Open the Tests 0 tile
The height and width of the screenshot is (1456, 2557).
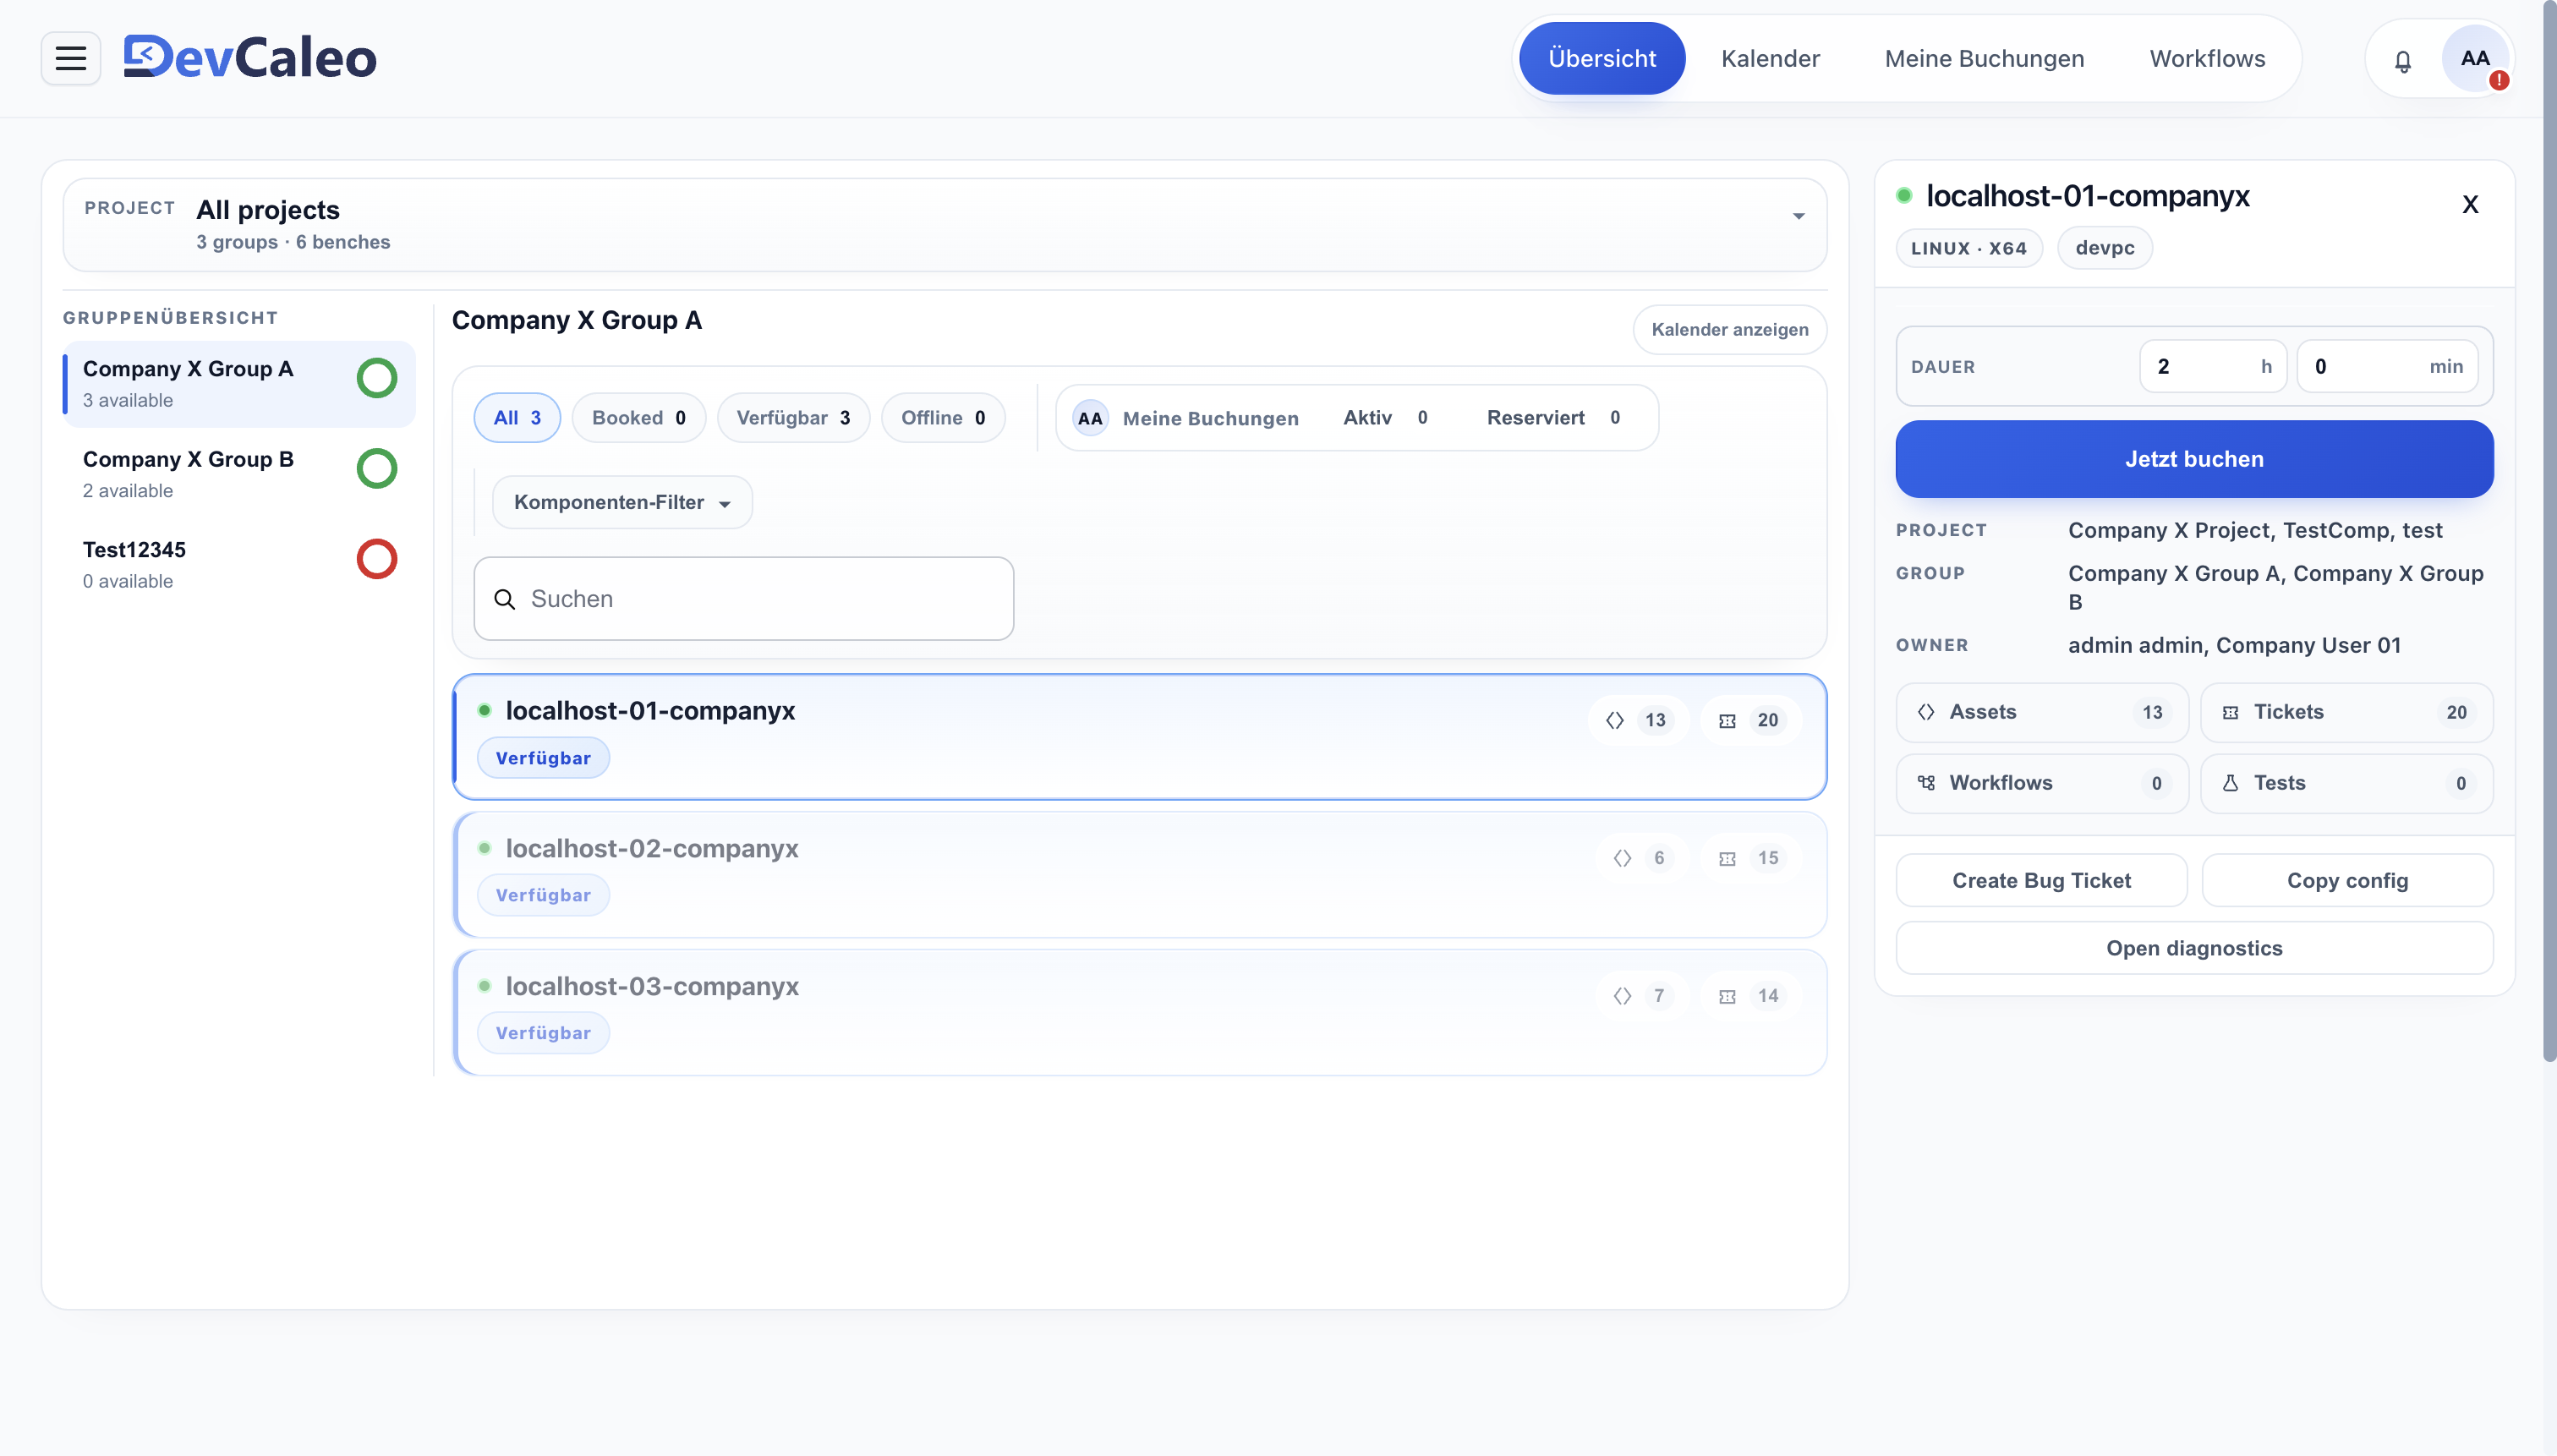click(2346, 783)
